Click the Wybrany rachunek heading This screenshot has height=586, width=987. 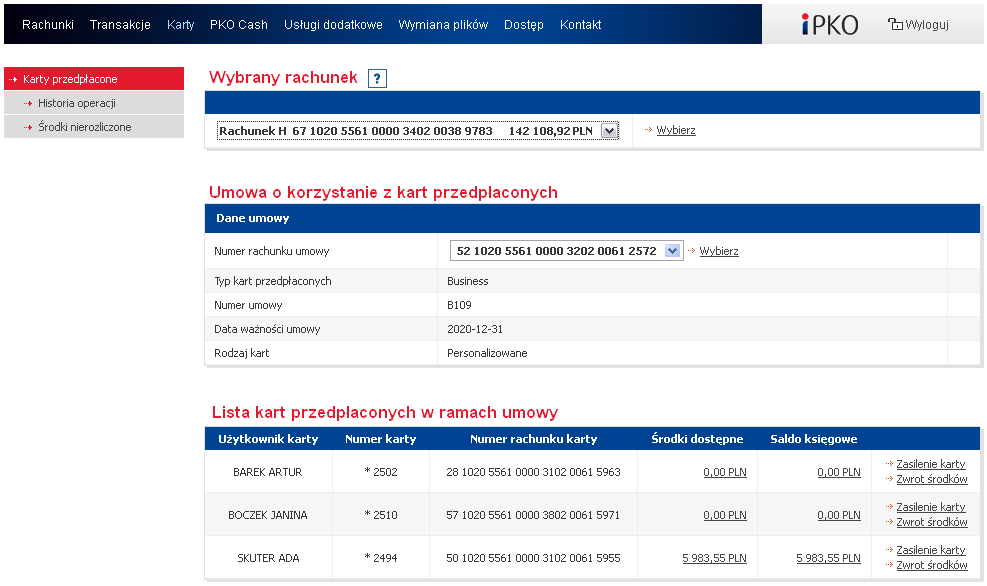(283, 77)
